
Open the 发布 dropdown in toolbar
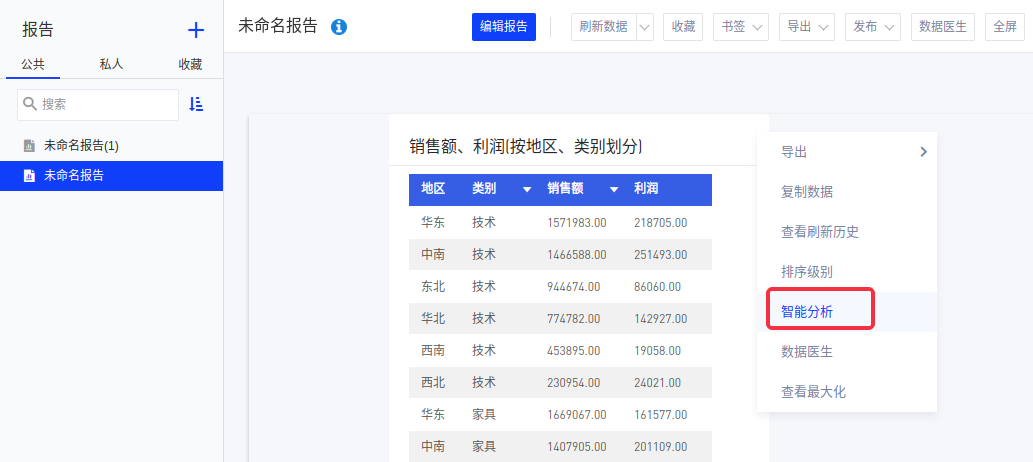(x=873, y=27)
